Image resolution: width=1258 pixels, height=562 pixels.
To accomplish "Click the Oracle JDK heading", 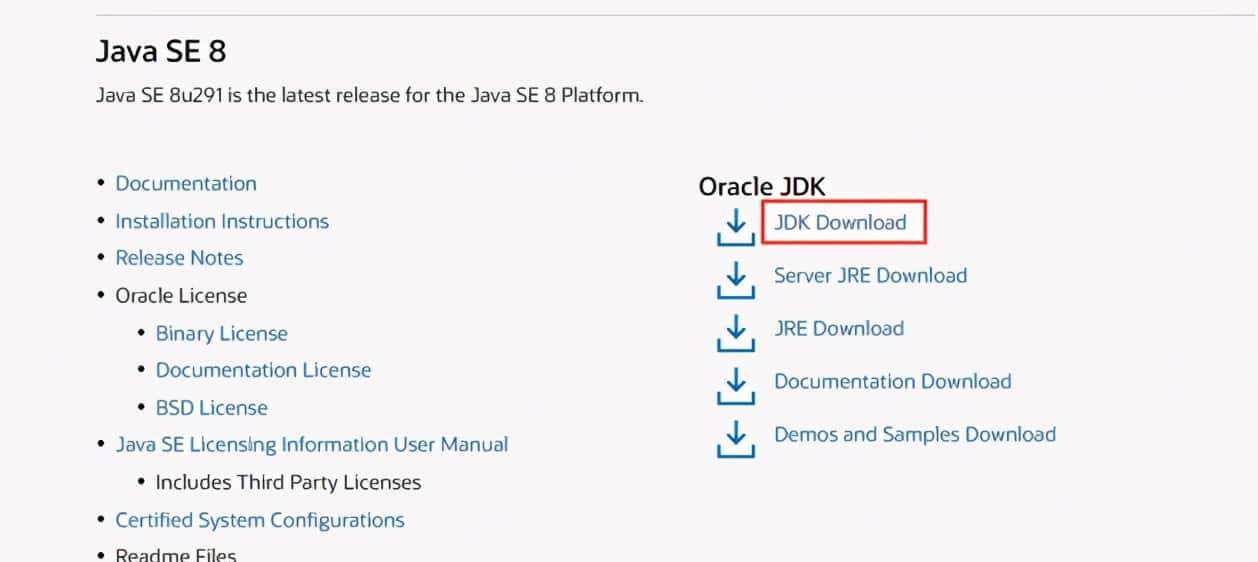I will click(762, 187).
